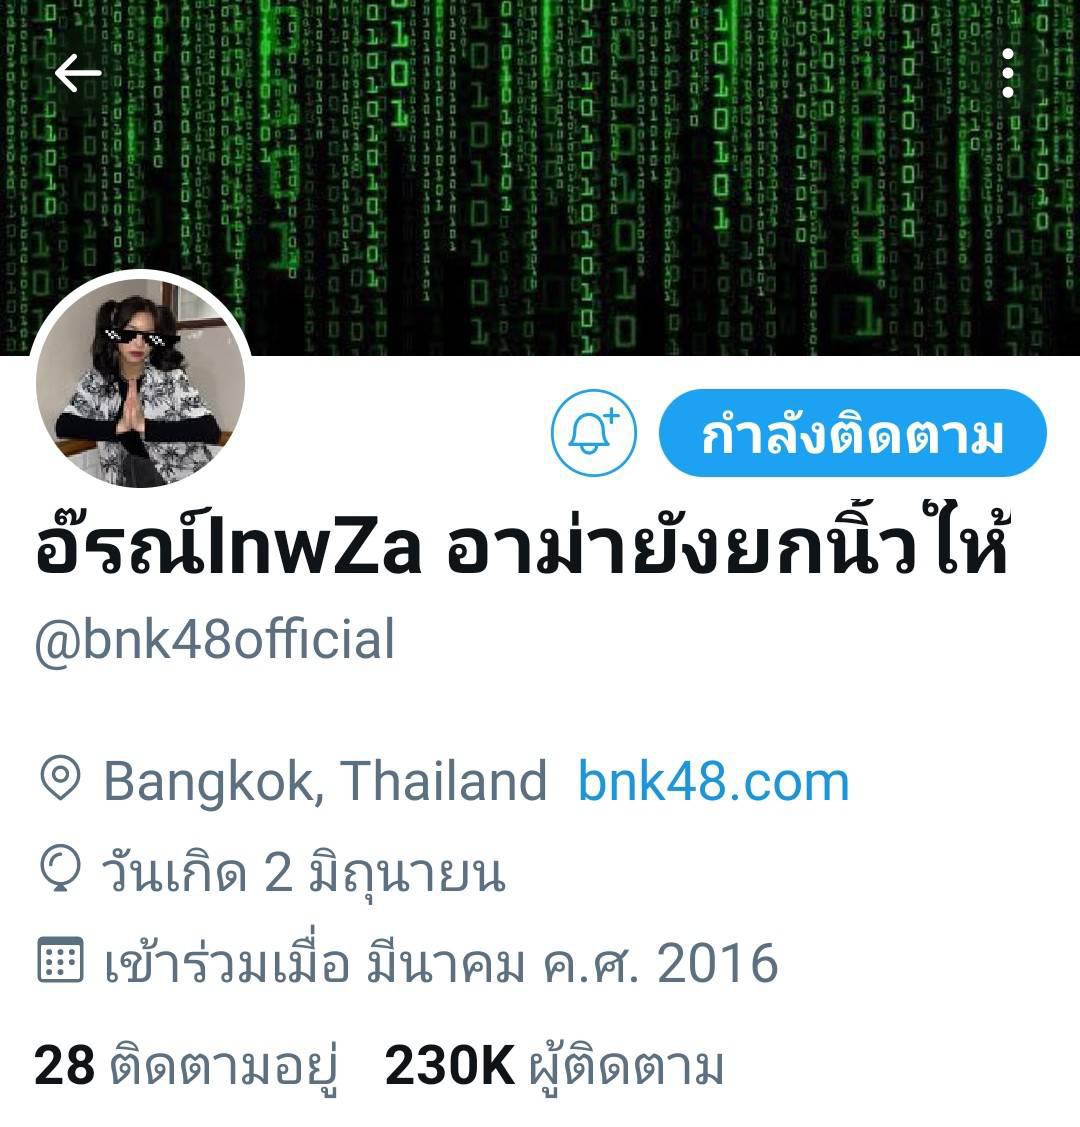Tap the pixel sunglasses on avatar
1080x1127 pixels.
pyautogui.click(x=134, y=337)
